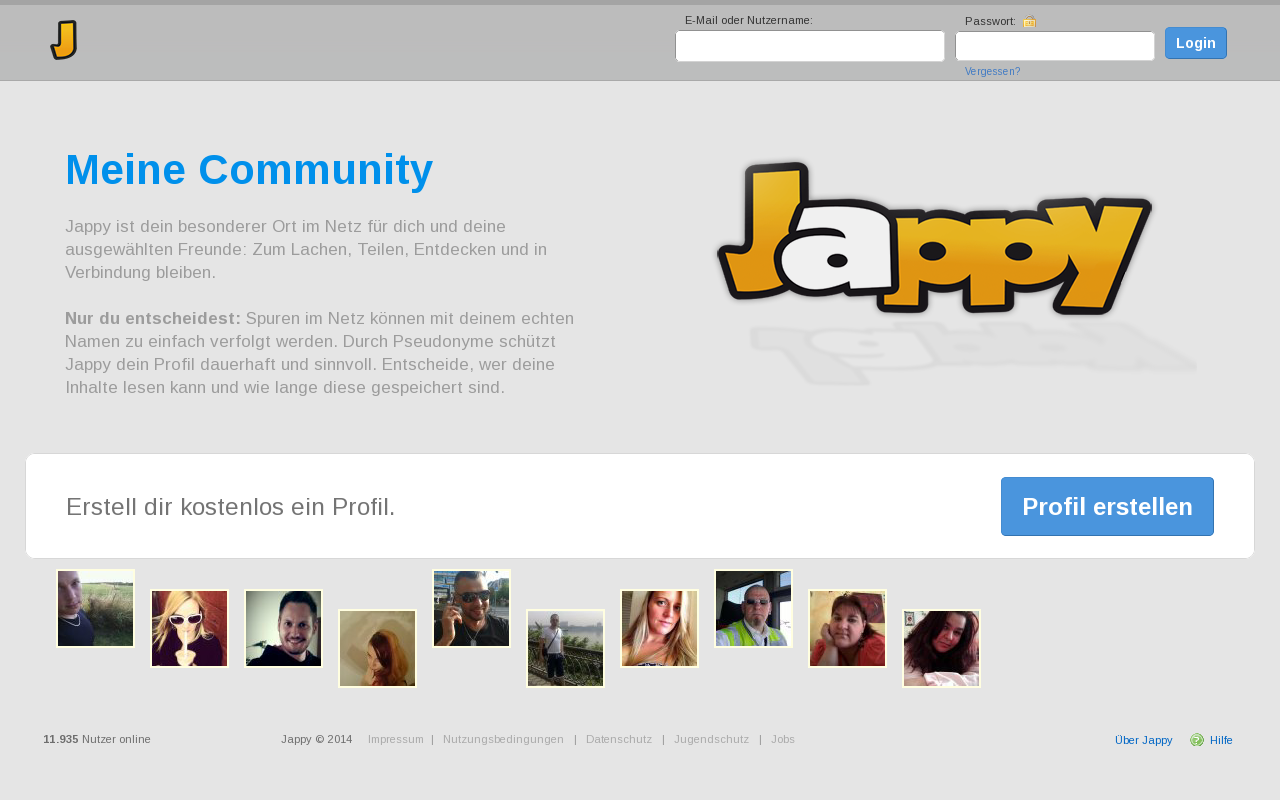Viewport: 1280px width, 800px height.
Task: Open photo of dark-haired woman lying down
Action: click(942, 649)
